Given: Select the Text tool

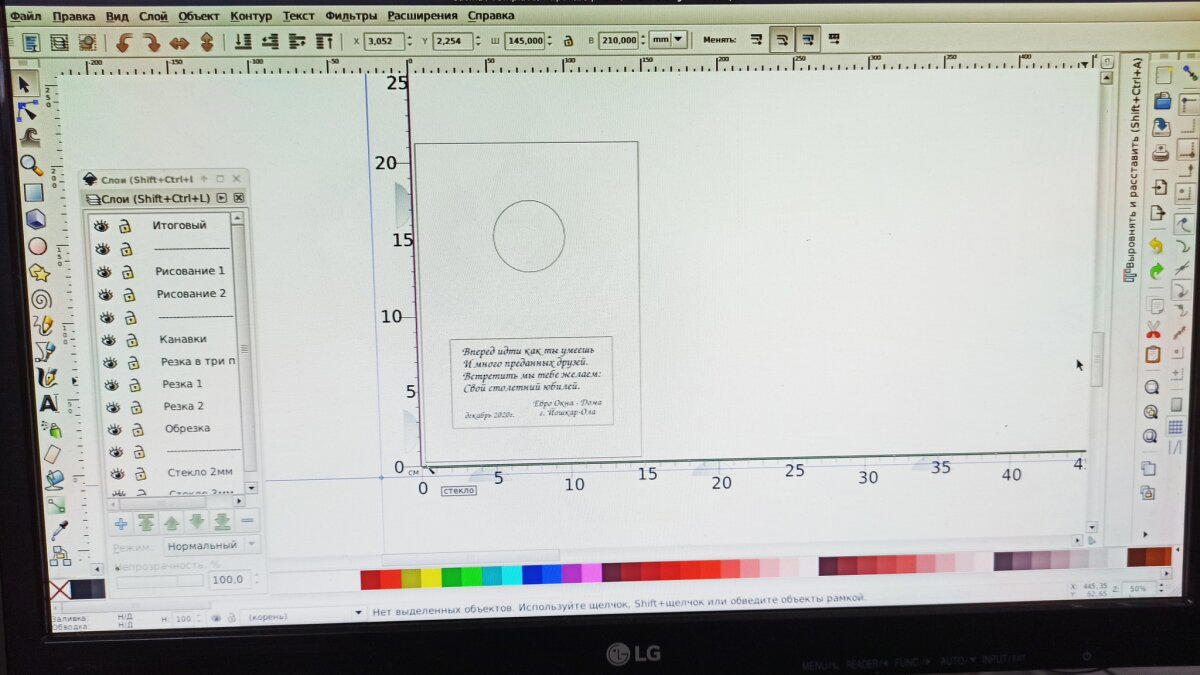Looking at the screenshot, I should click(48, 404).
